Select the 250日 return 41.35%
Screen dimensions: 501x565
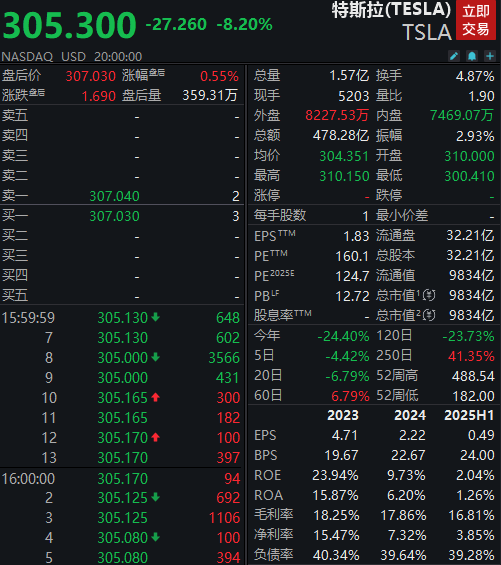(471, 356)
